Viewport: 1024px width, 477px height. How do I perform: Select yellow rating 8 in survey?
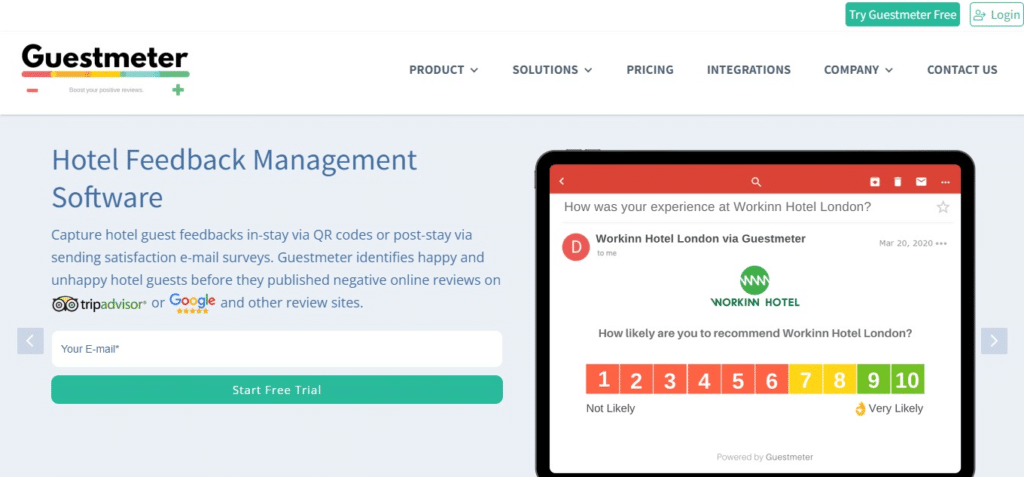pos(840,379)
